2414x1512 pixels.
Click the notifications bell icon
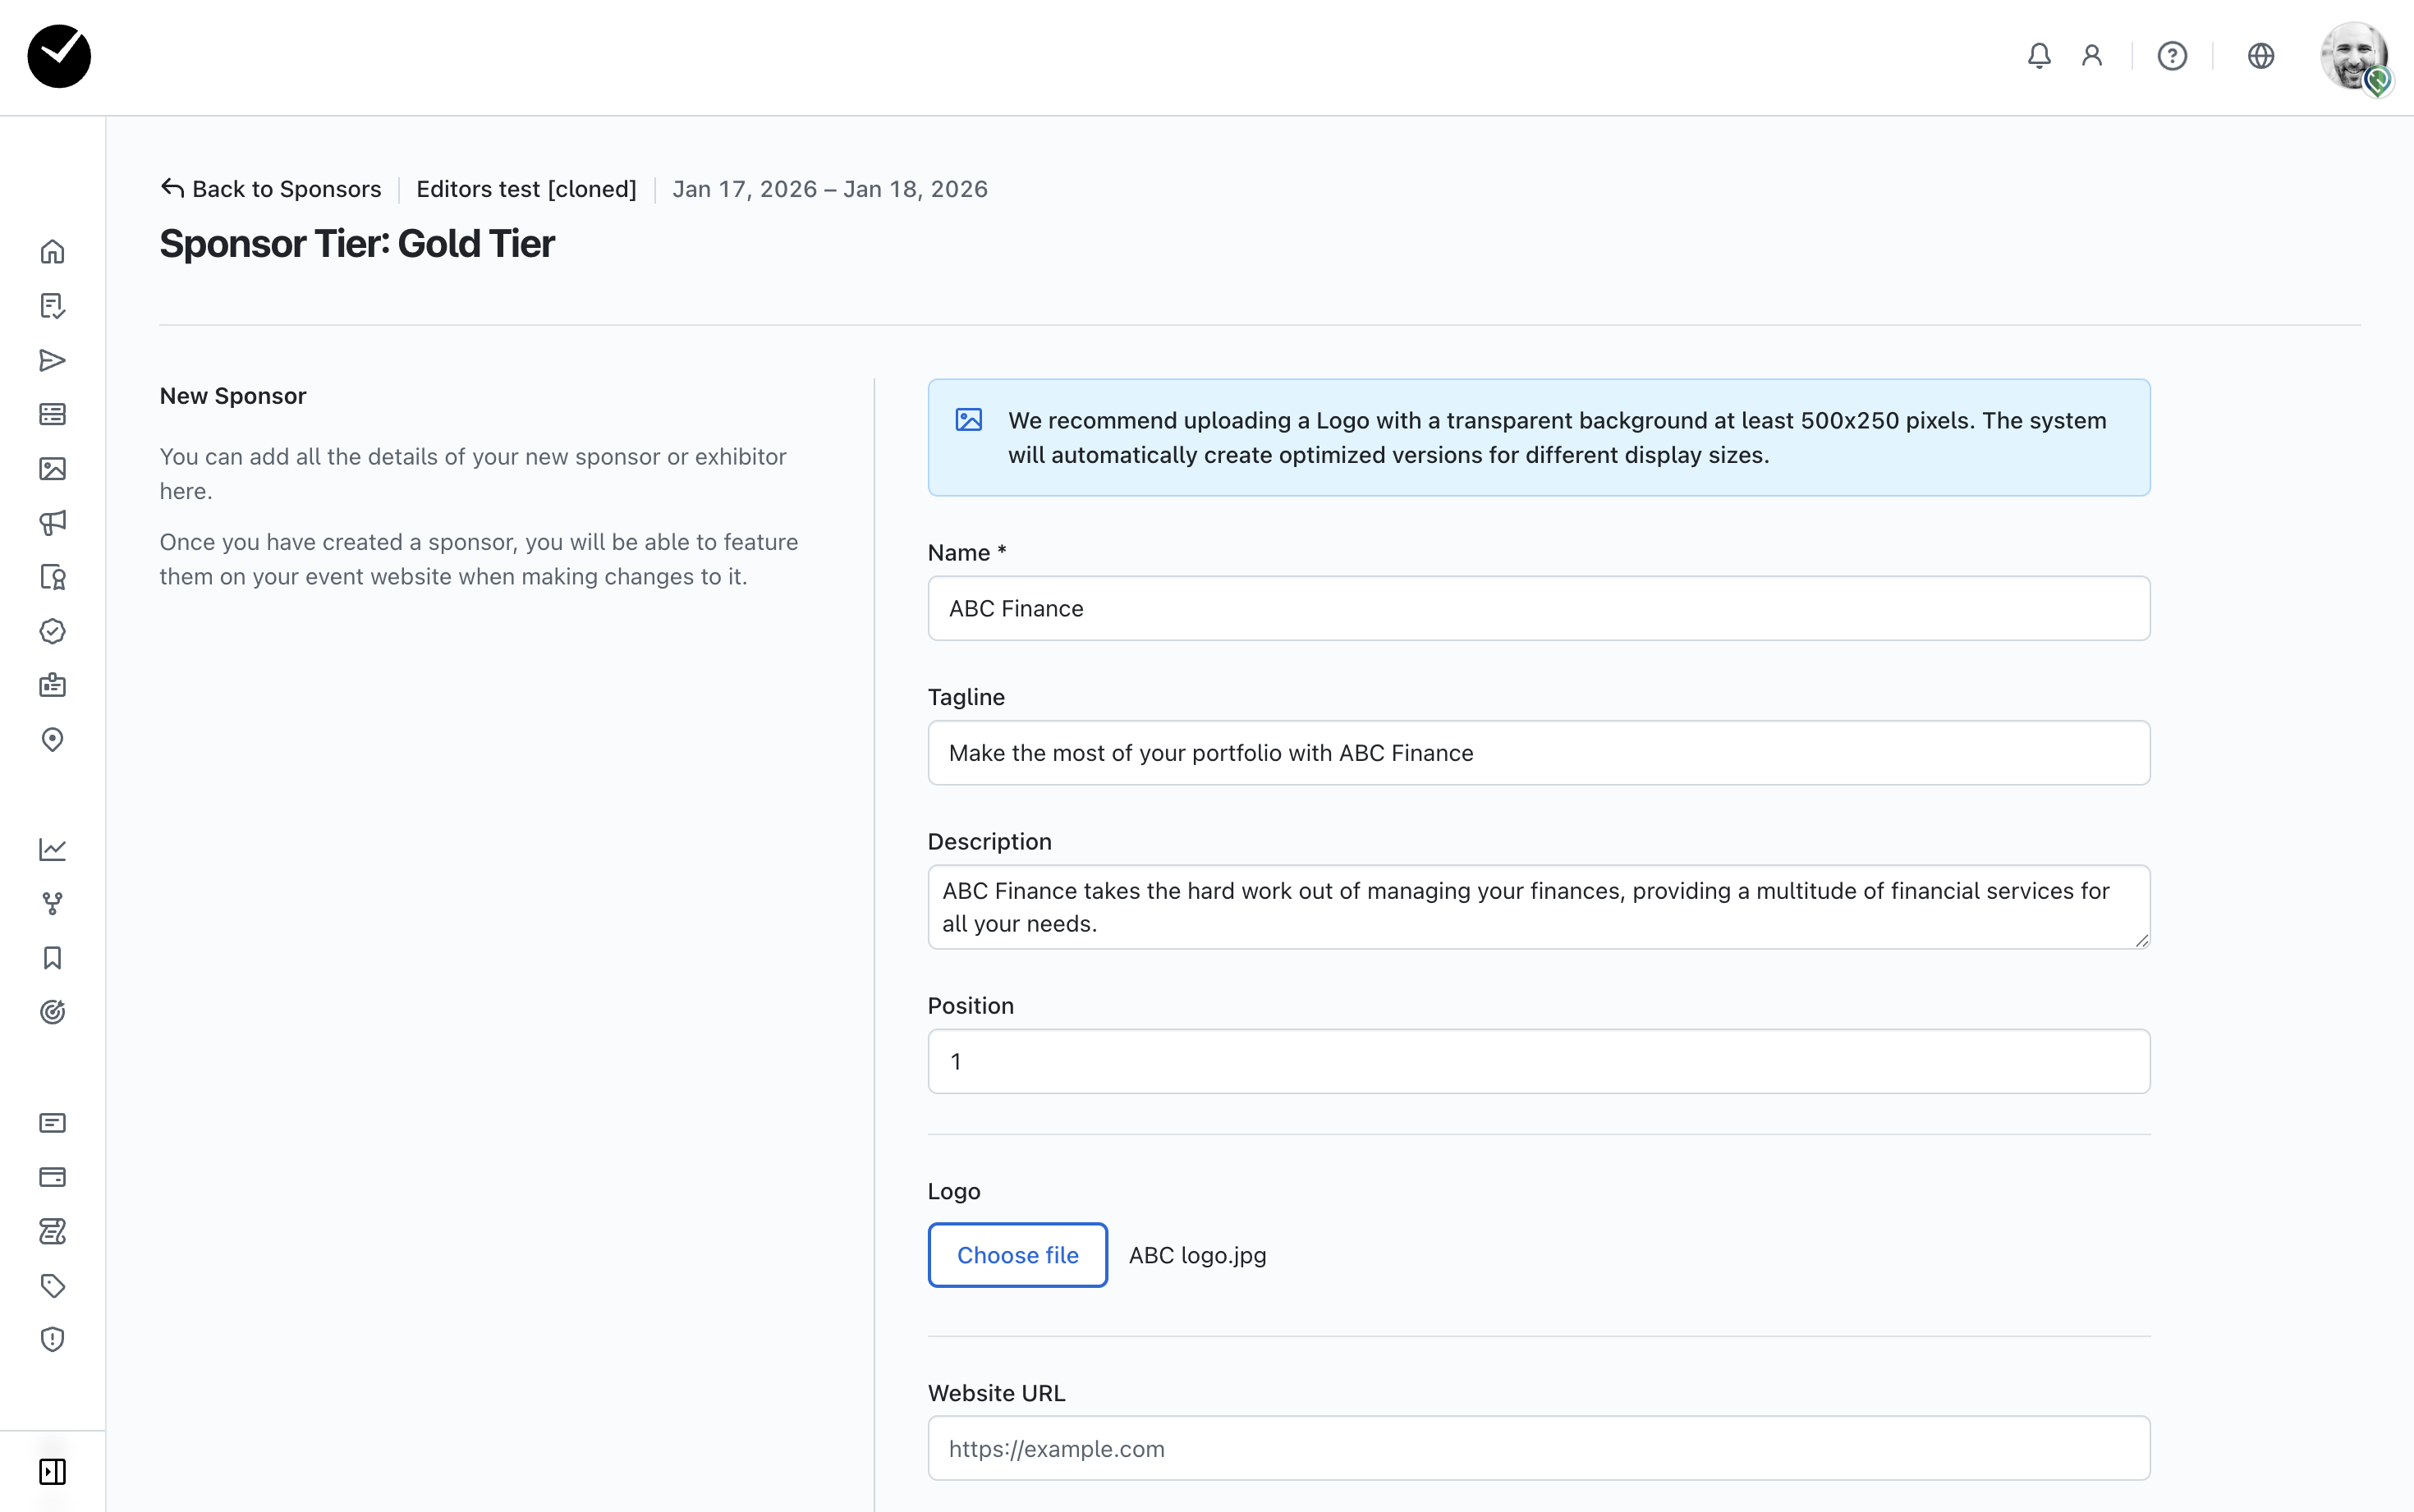(2039, 56)
